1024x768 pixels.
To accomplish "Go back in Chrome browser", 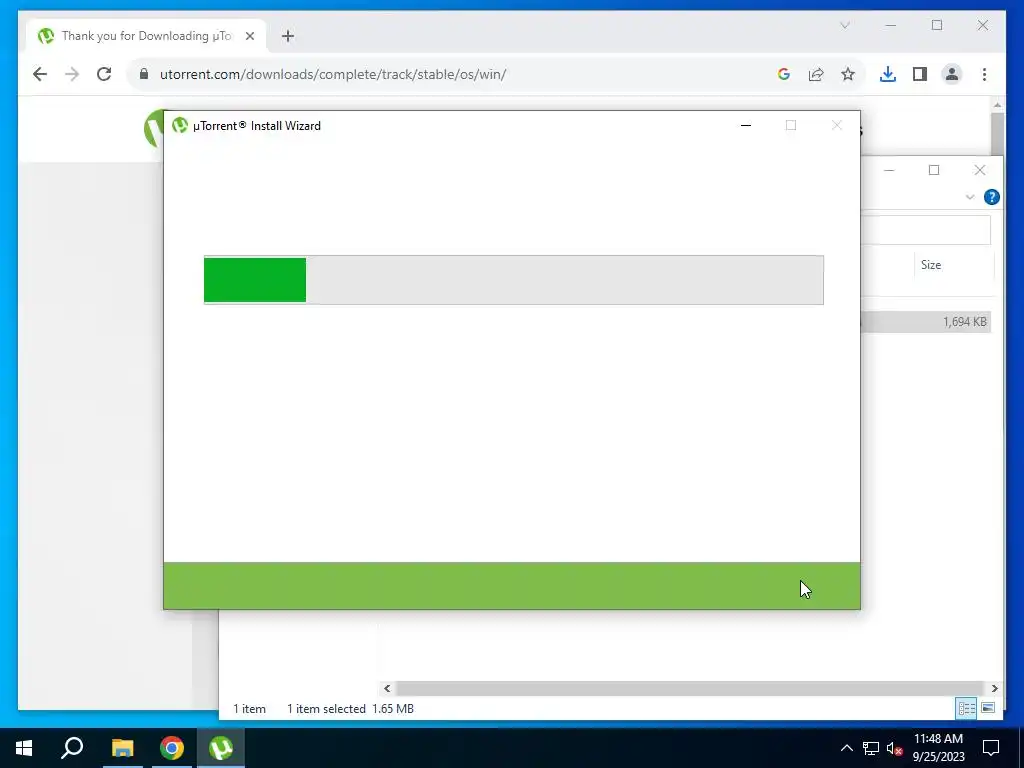I will coord(40,74).
